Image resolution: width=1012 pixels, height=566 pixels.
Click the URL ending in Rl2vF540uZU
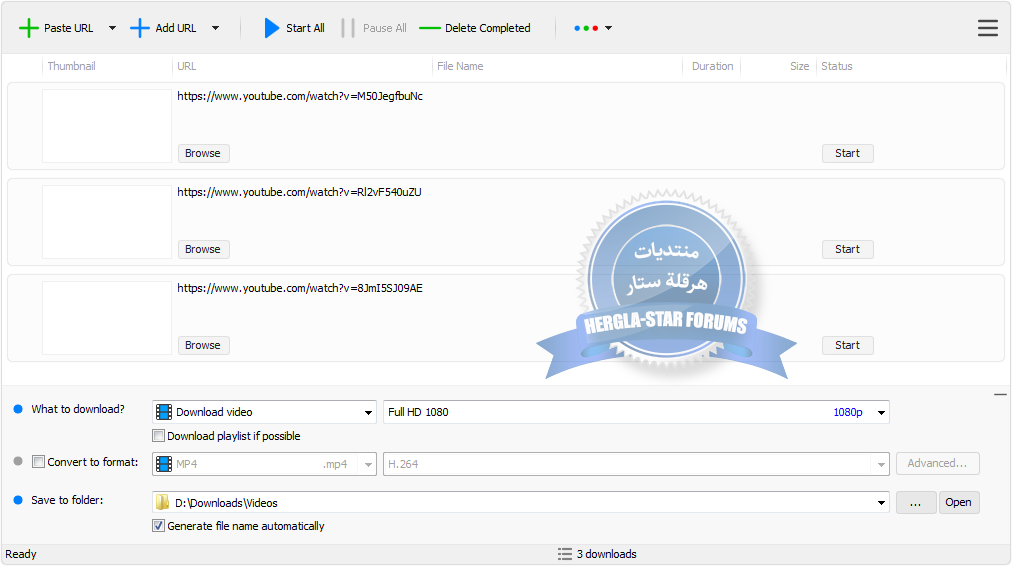[299, 192]
